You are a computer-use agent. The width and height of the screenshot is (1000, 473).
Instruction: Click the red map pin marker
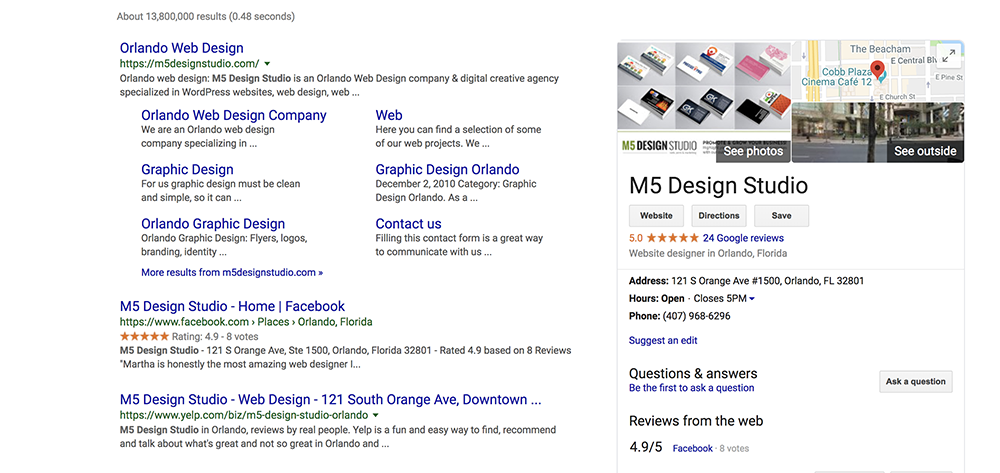point(878,70)
